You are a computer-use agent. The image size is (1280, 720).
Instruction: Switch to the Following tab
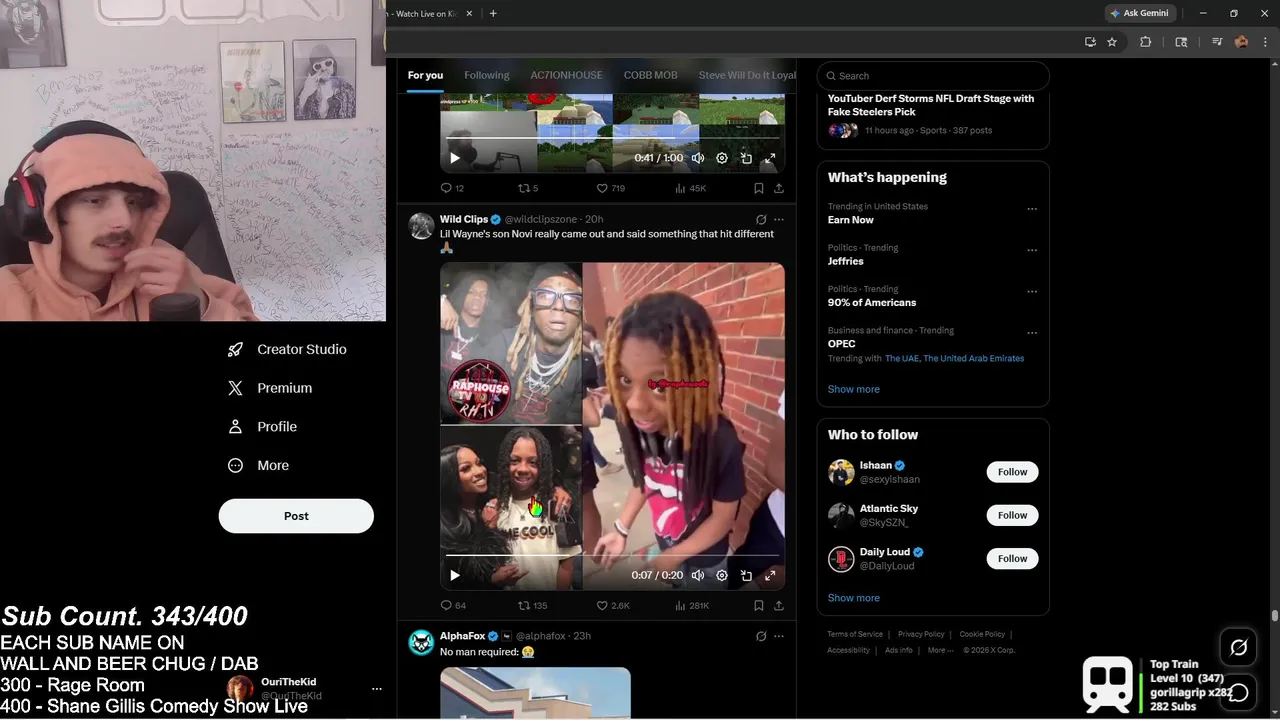pos(487,75)
